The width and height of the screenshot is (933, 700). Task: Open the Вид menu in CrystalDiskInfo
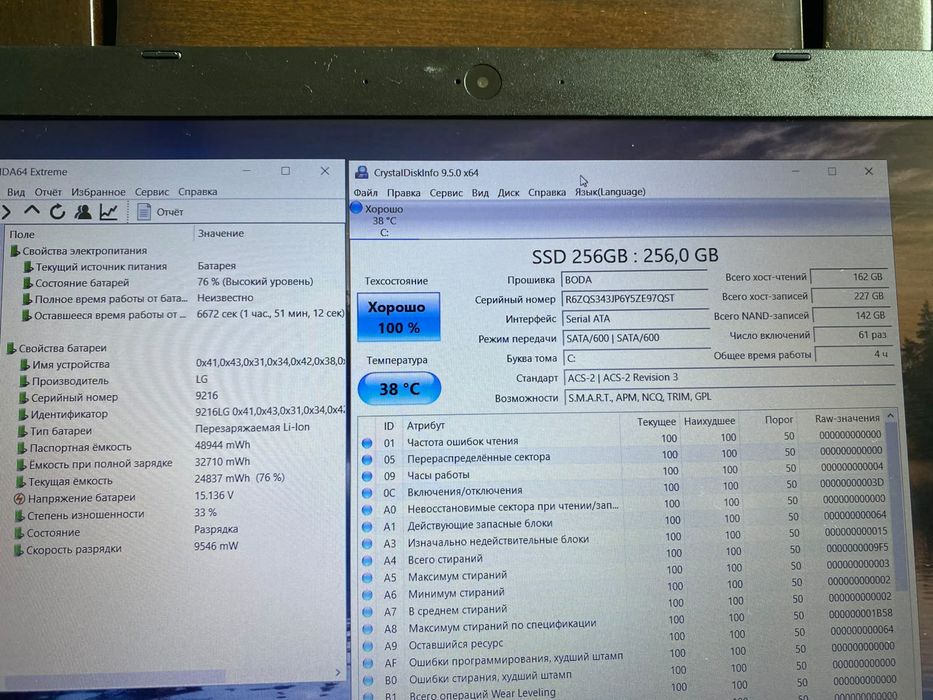(x=480, y=192)
